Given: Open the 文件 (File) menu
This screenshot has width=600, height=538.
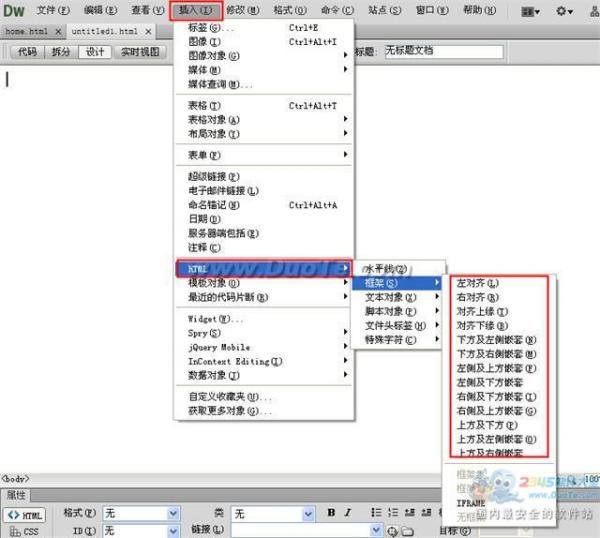Looking at the screenshot, I should coord(53,10).
